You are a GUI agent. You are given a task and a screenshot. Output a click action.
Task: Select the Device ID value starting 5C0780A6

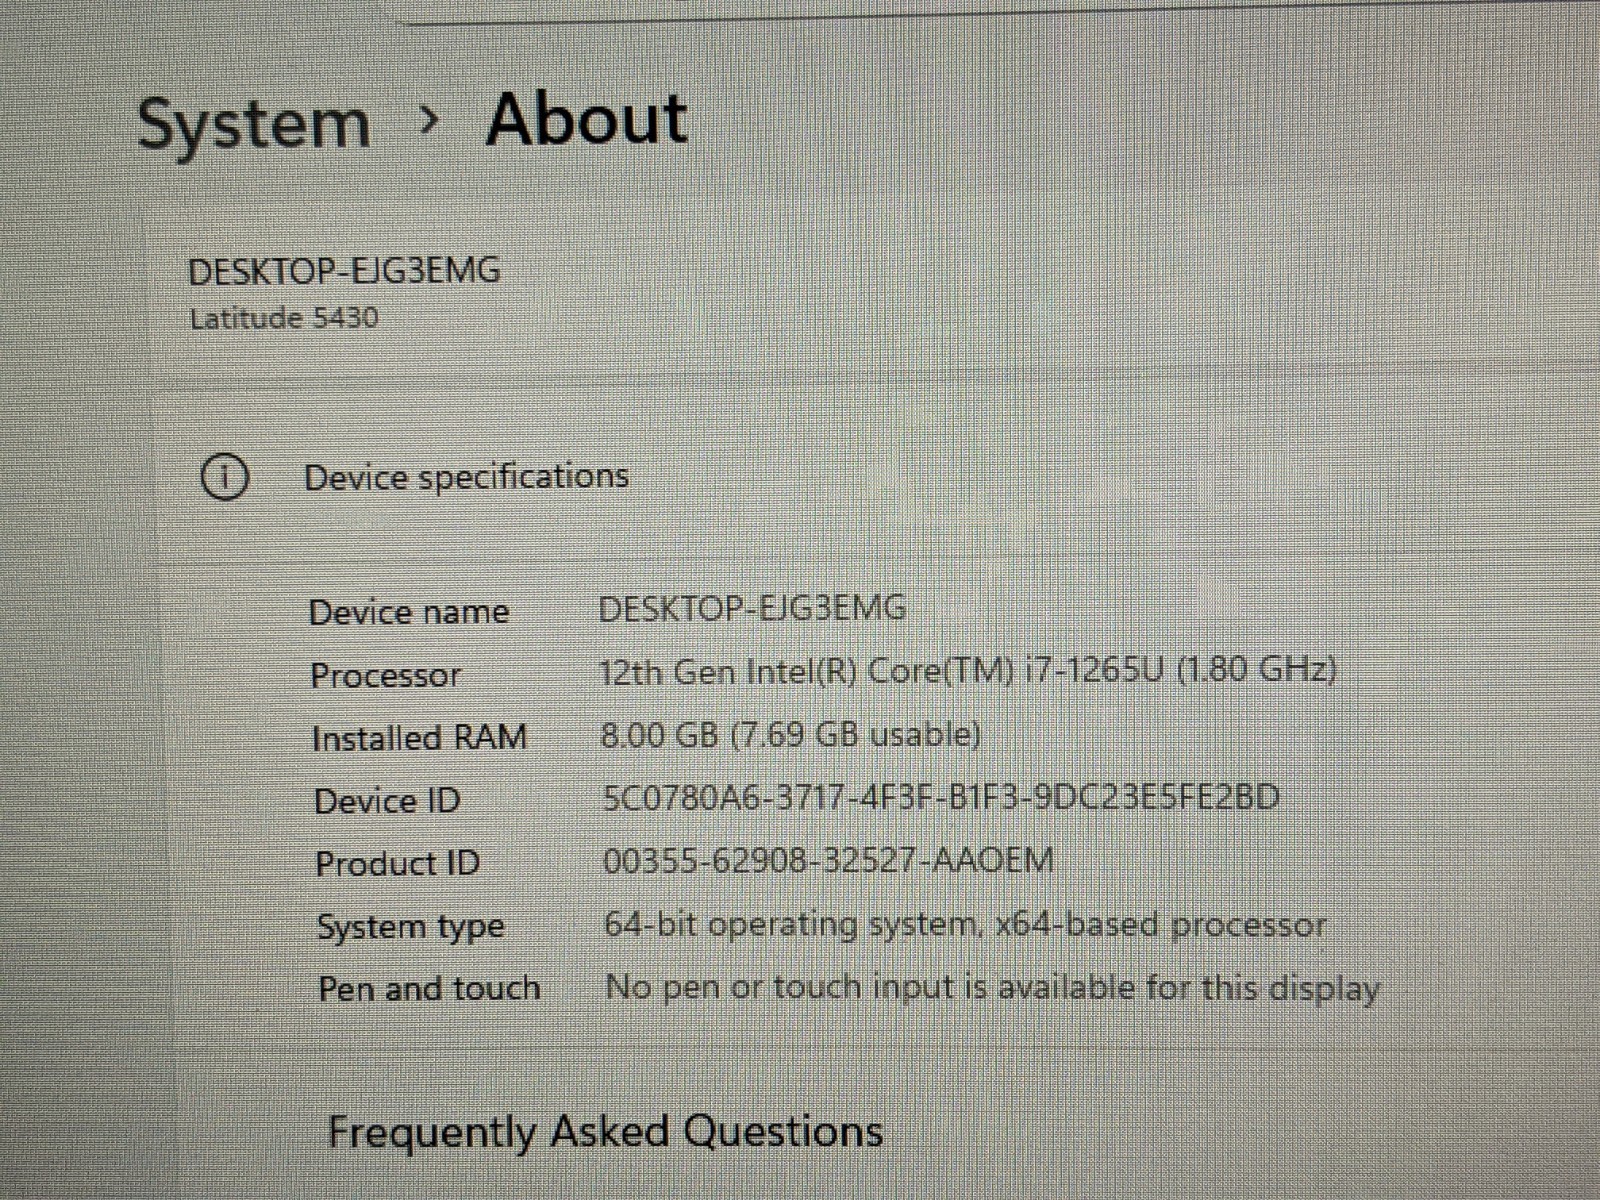[x=941, y=797]
